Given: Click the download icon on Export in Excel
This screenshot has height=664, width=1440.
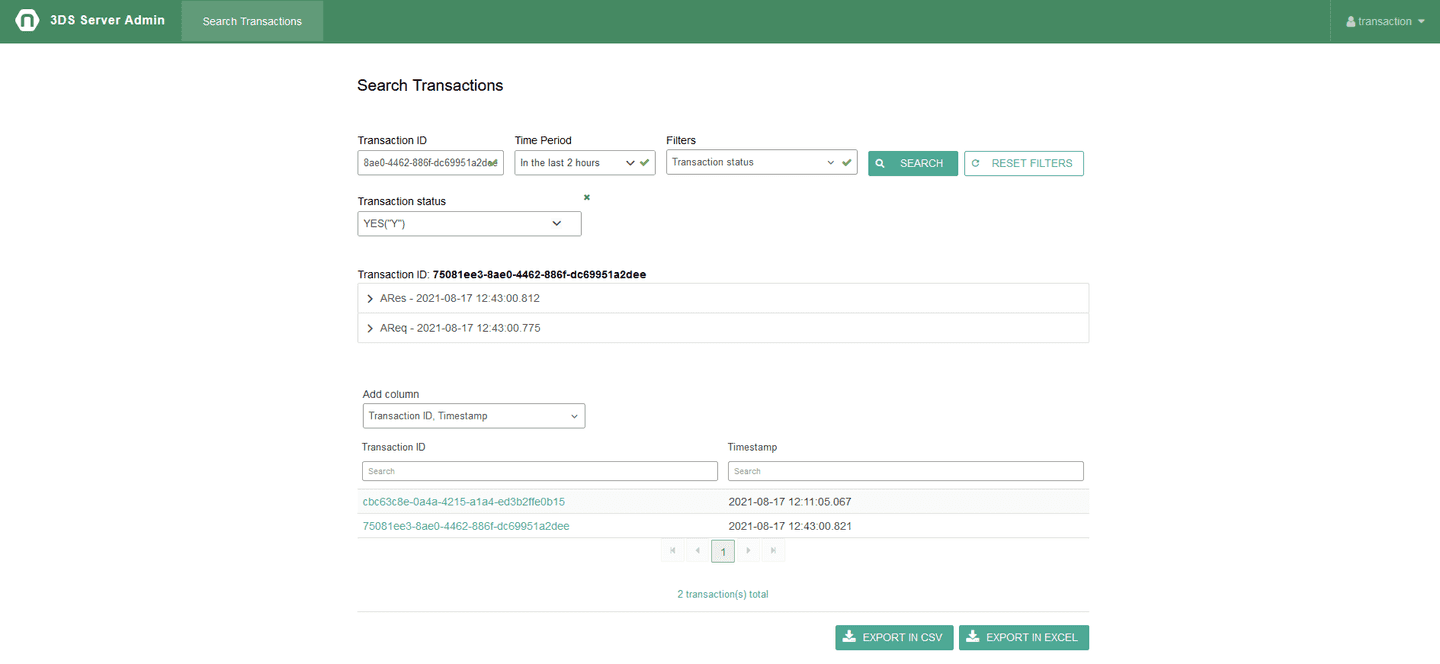Looking at the screenshot, I should [x=972, y=637].
